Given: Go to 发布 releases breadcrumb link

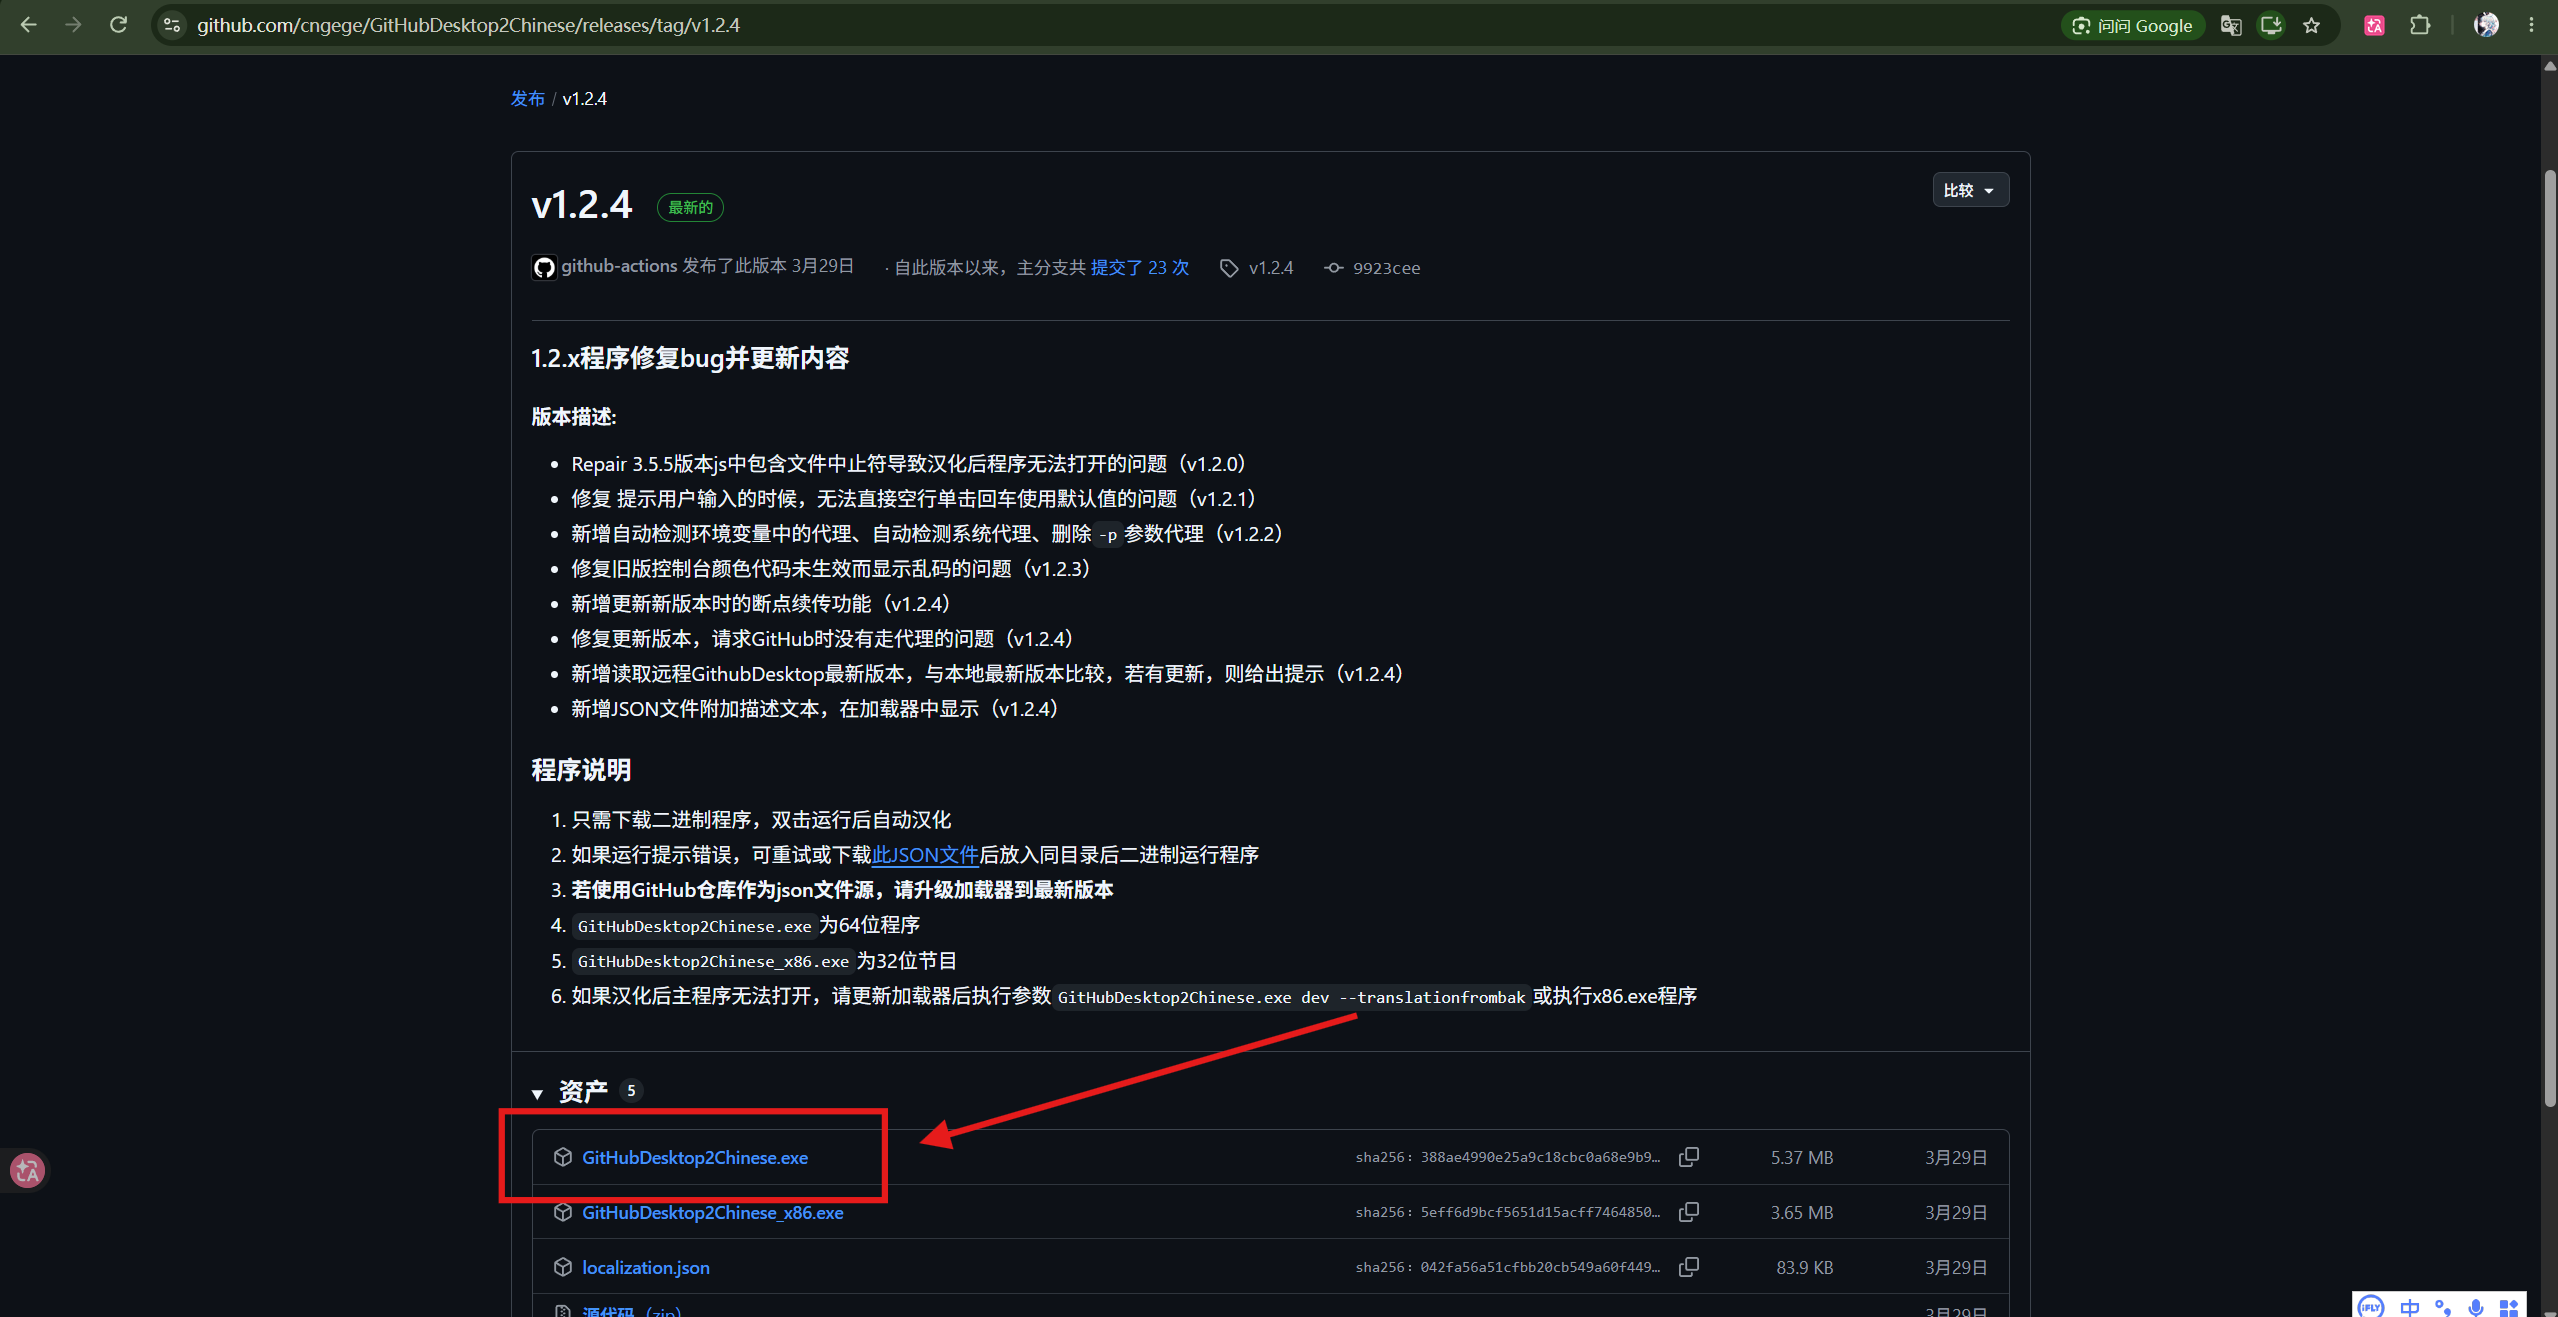Looking at the screenshot, I should (527, 98).
